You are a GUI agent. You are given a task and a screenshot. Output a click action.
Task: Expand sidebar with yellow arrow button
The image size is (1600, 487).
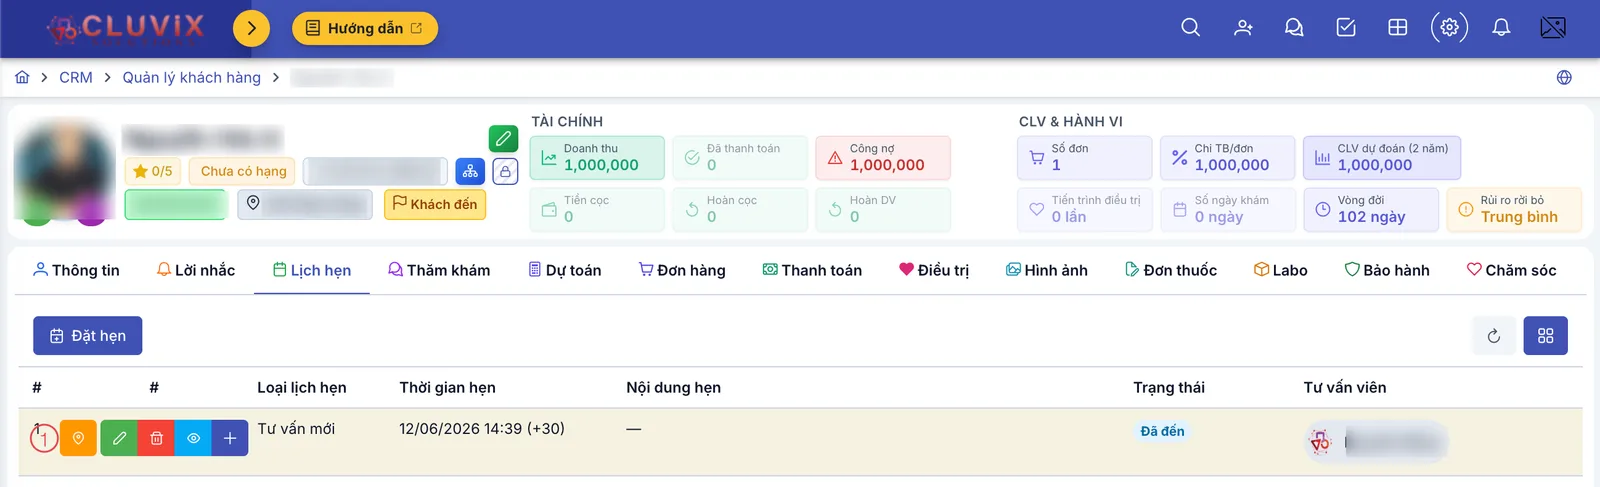pyautogui.click(x=251, y=28)
